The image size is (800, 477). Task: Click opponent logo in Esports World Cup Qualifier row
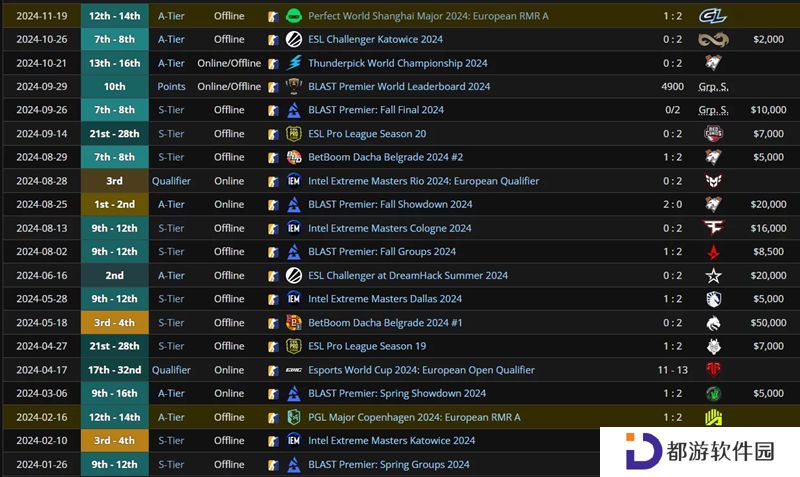(713, 369)
